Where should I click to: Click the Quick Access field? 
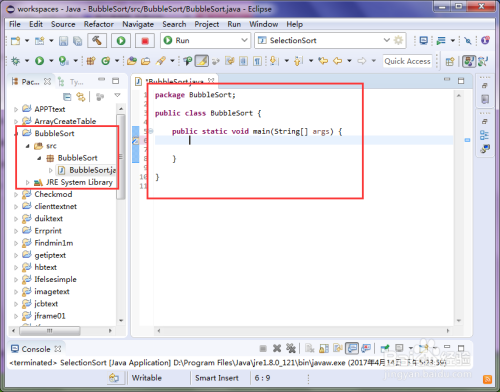click(407, 61)
